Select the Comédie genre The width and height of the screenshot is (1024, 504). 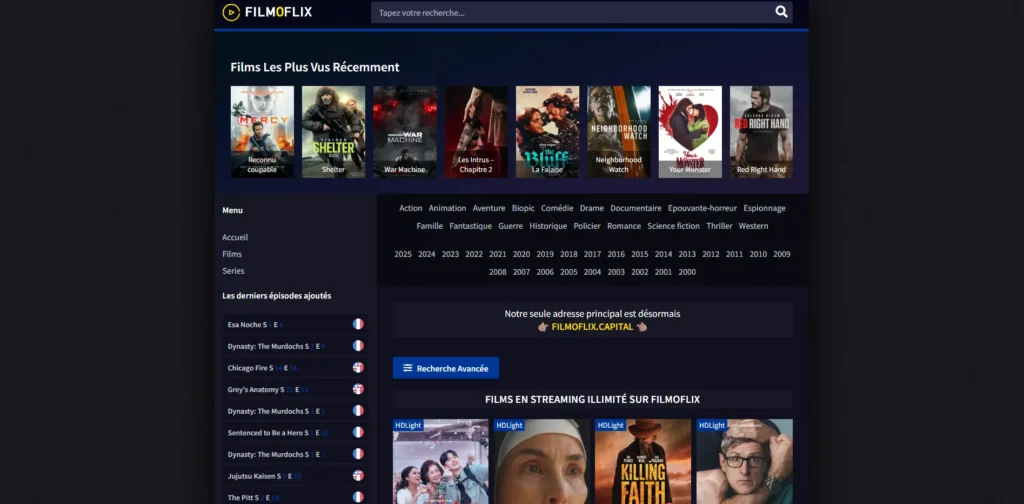557,208
